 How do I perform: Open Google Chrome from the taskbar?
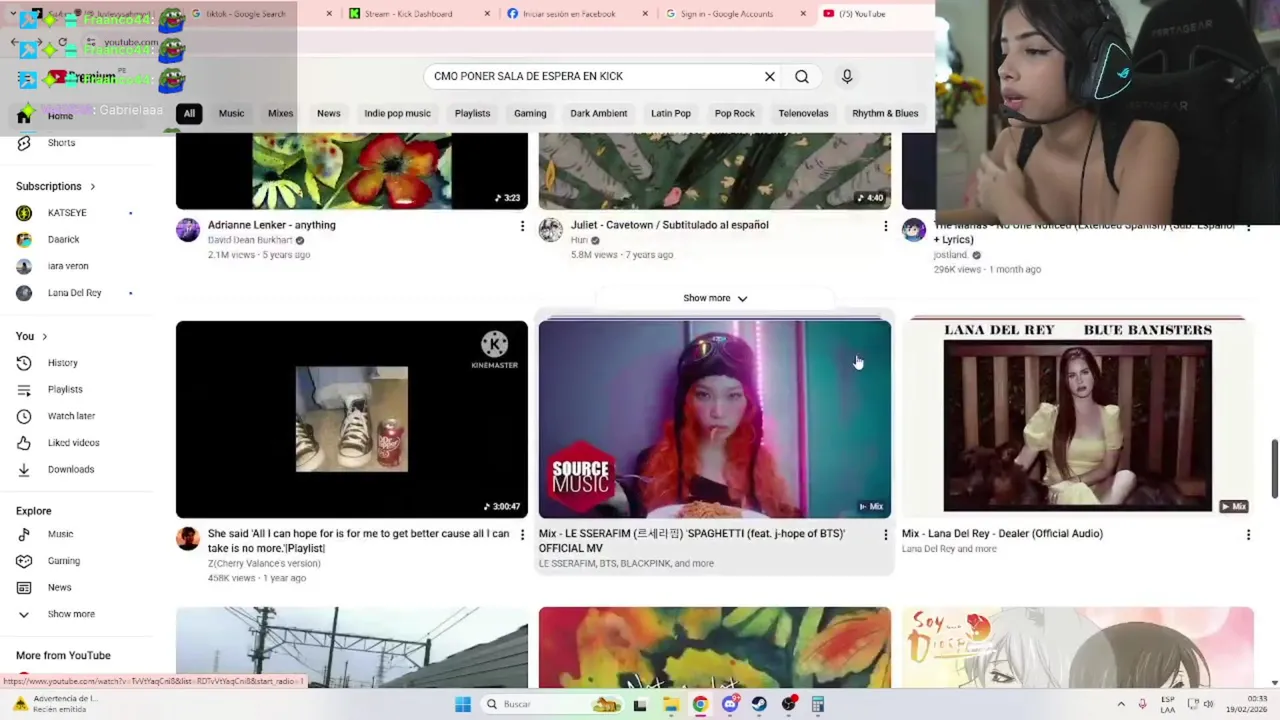[x=700, y=704]
